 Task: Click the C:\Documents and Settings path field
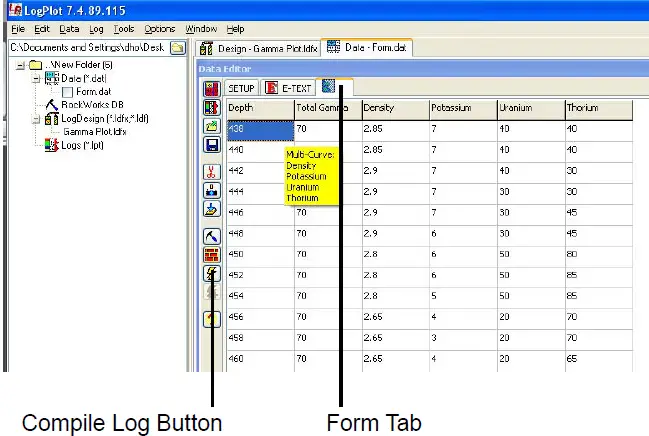tap(89, 48)
